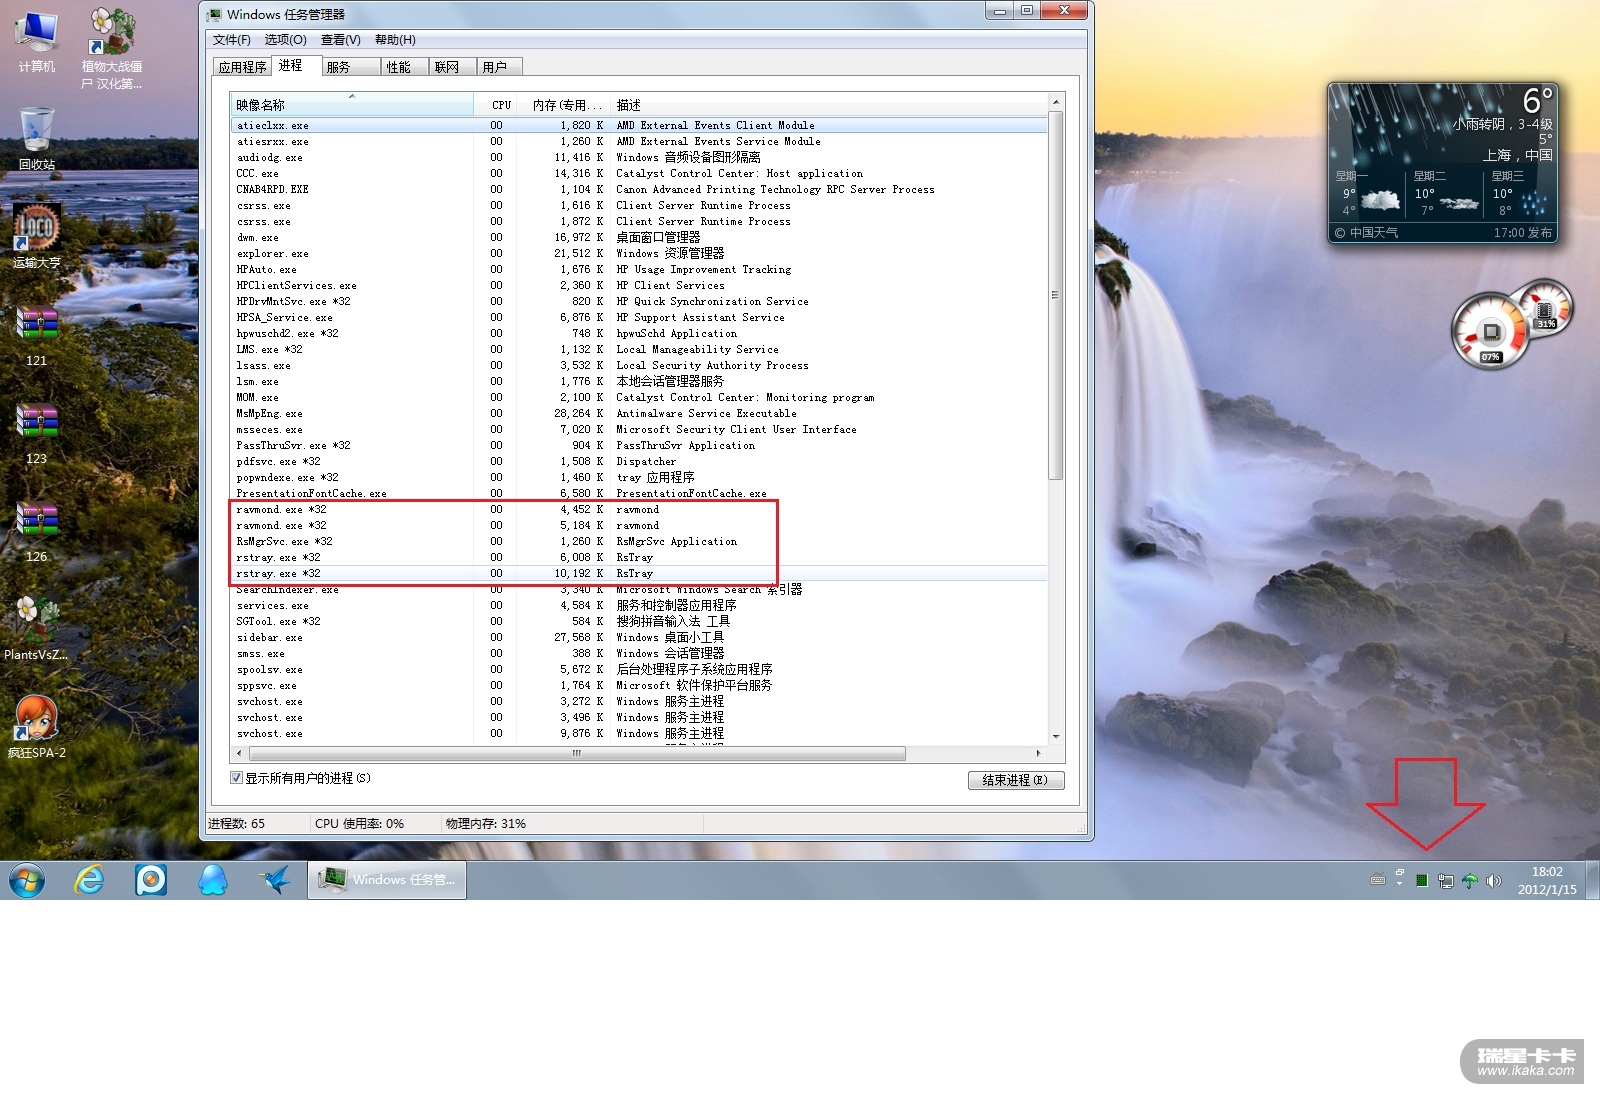The height and width of the screenshot is (1095, 1600).
Task: Select the explorer.exe process row
Action: click(639, 254)
